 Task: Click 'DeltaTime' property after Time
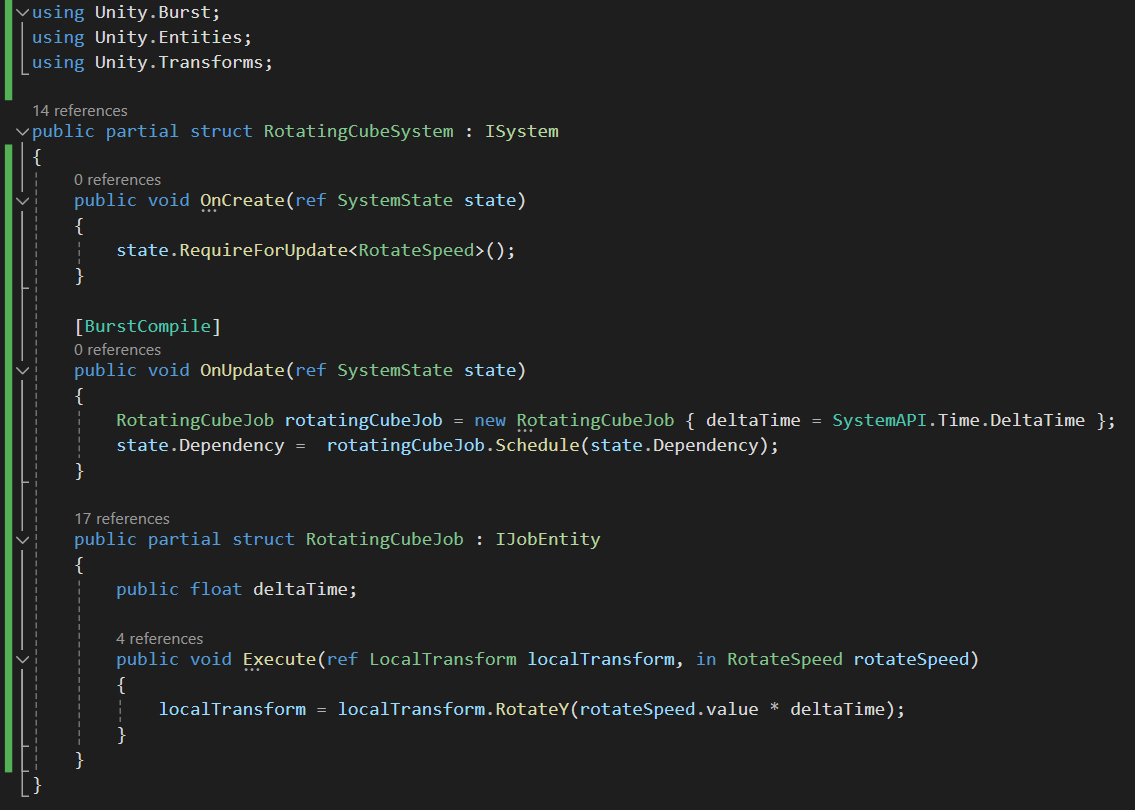pos(1037,420)
